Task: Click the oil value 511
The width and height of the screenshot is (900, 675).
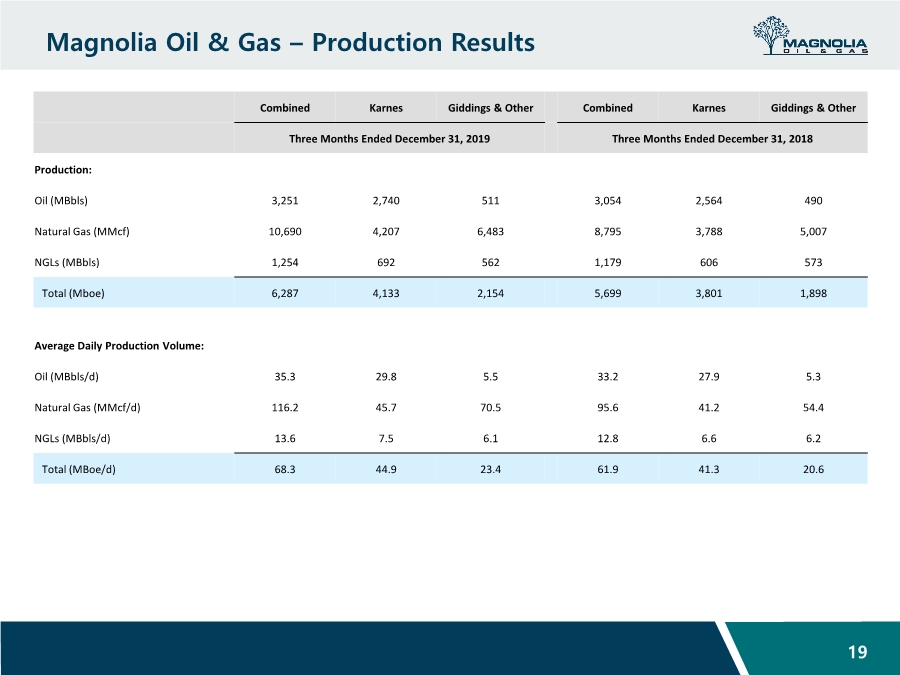Action: point(491,201)
